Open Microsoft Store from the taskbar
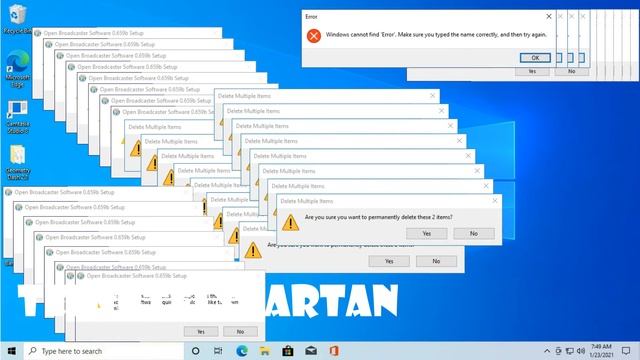The image size is (640, 360). pyautogui.click(x=288, y=351)
